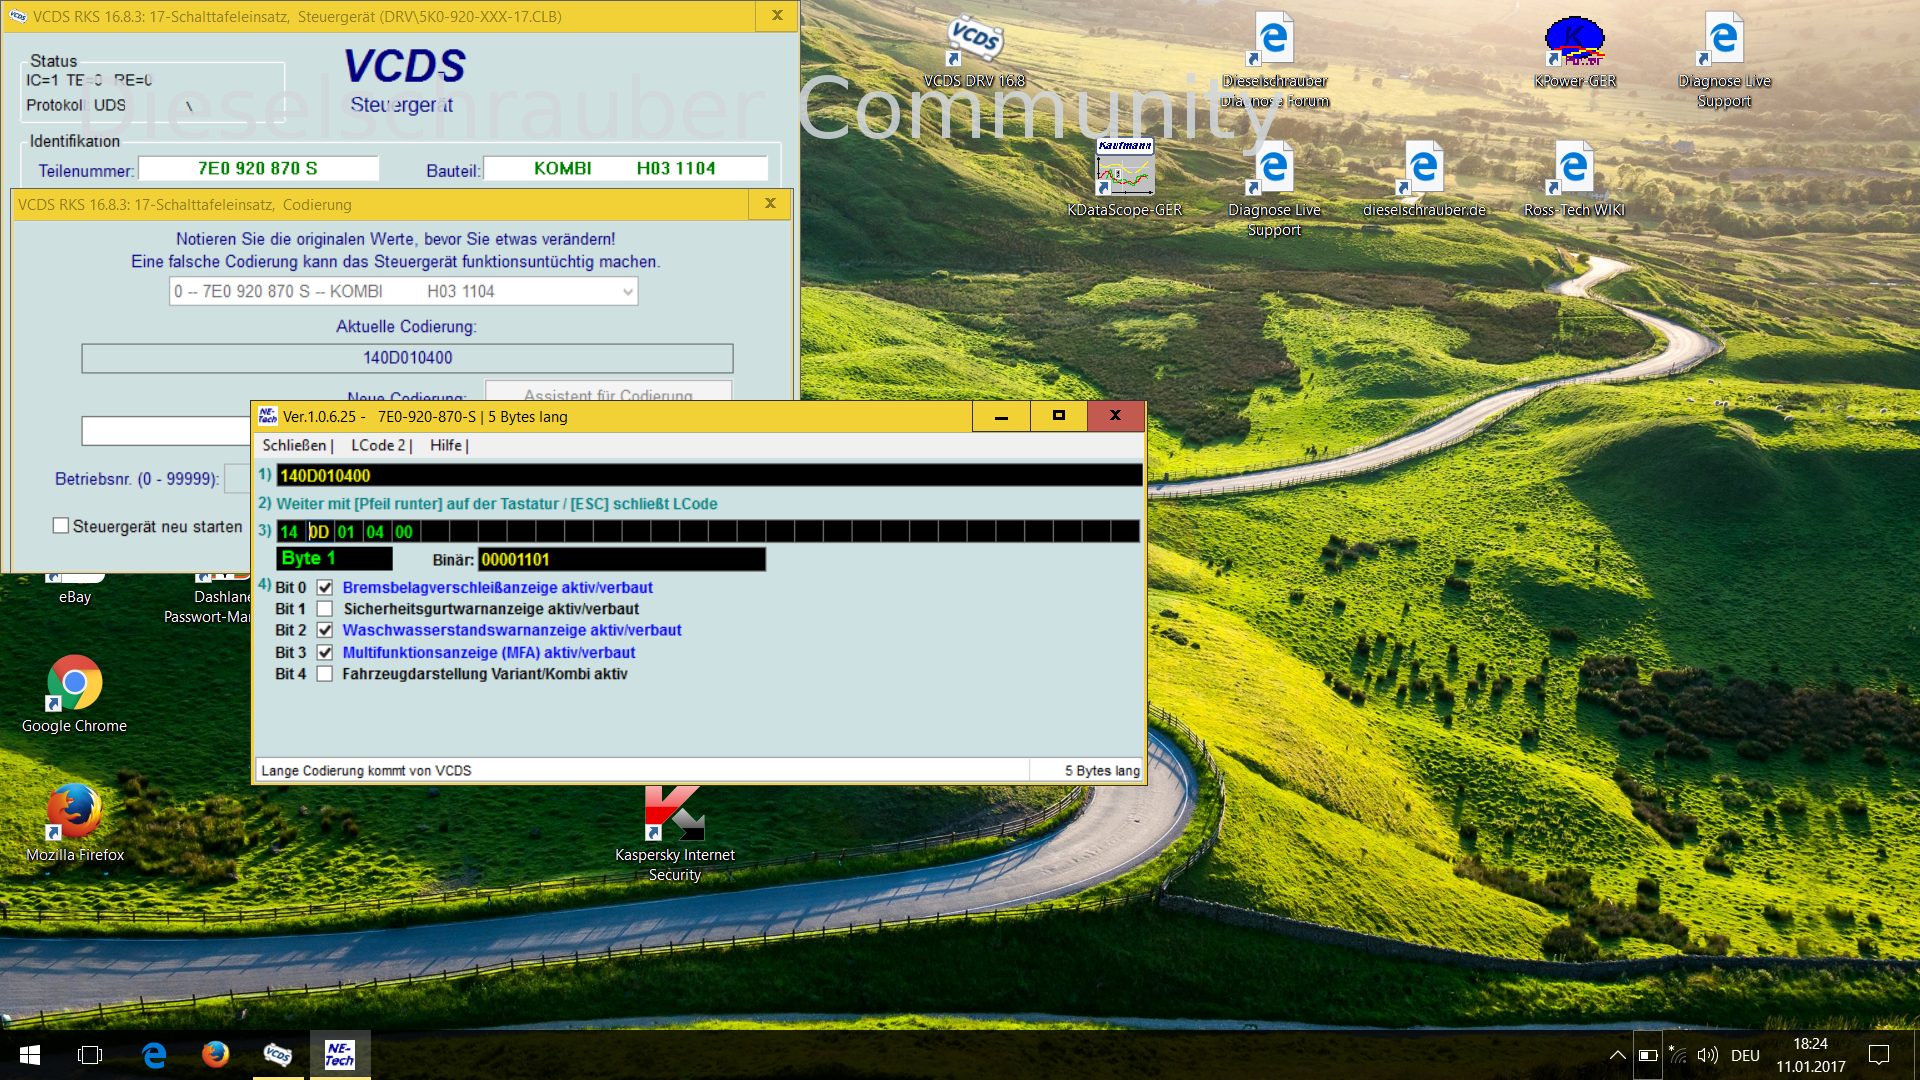
Task: Select byte 1 value 0D
Action: (x=319, y=532)
